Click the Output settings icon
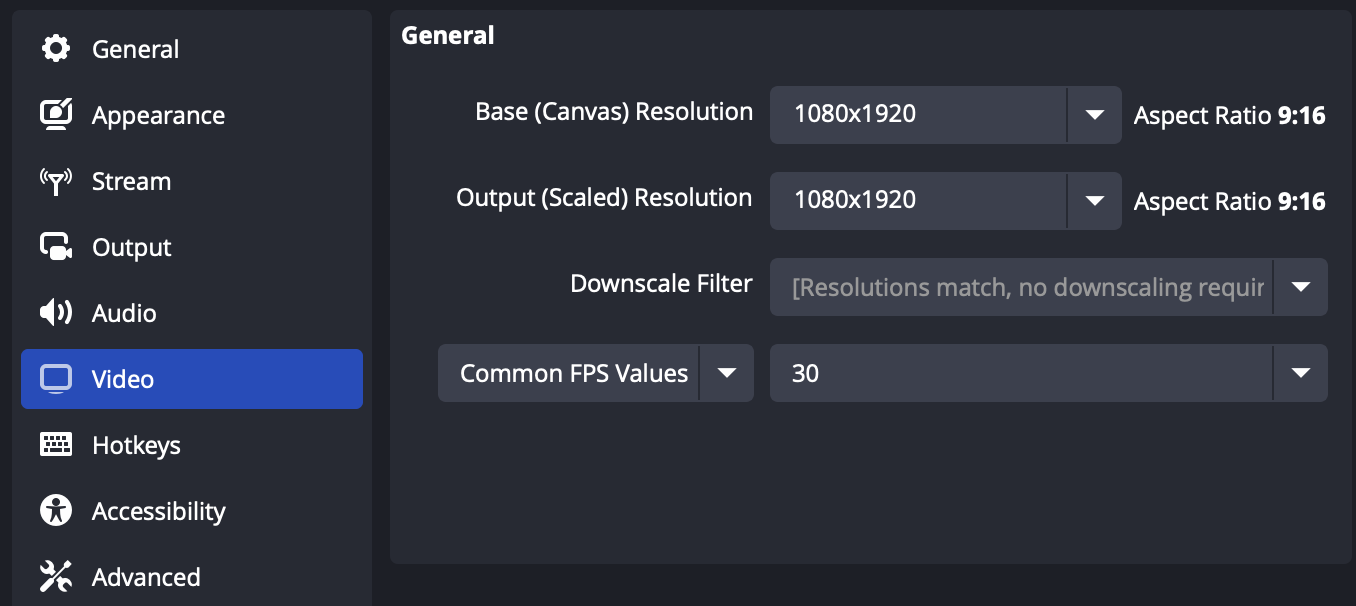 (56, 247)
